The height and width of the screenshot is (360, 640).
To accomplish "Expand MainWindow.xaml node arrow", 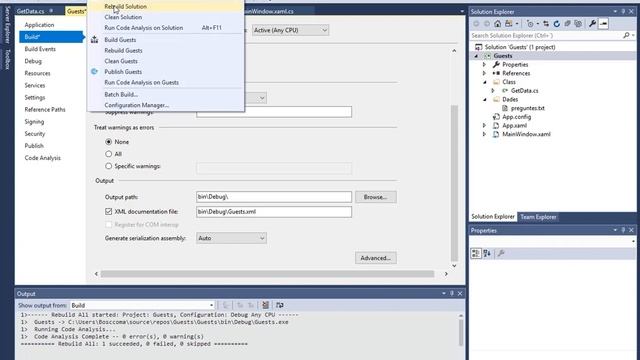I will click(x=484, y=134).
